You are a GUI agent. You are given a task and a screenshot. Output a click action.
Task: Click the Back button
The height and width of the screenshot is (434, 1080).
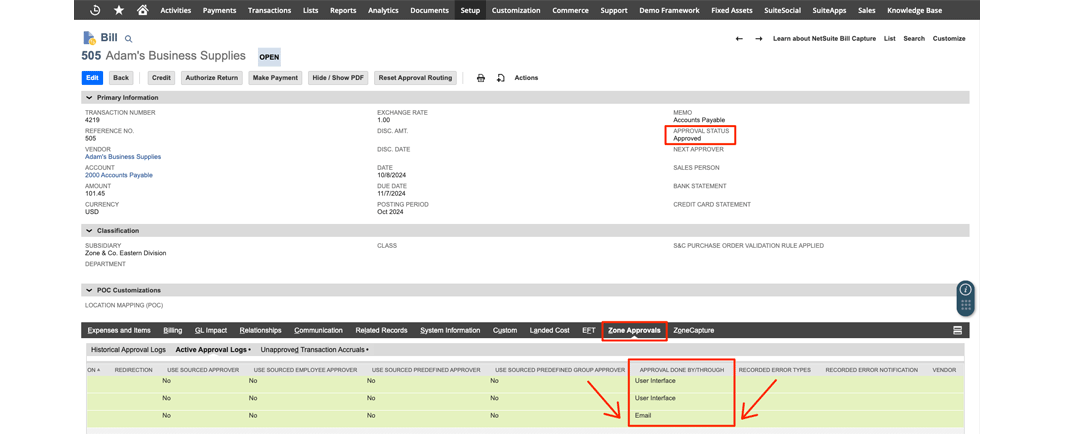121,78
